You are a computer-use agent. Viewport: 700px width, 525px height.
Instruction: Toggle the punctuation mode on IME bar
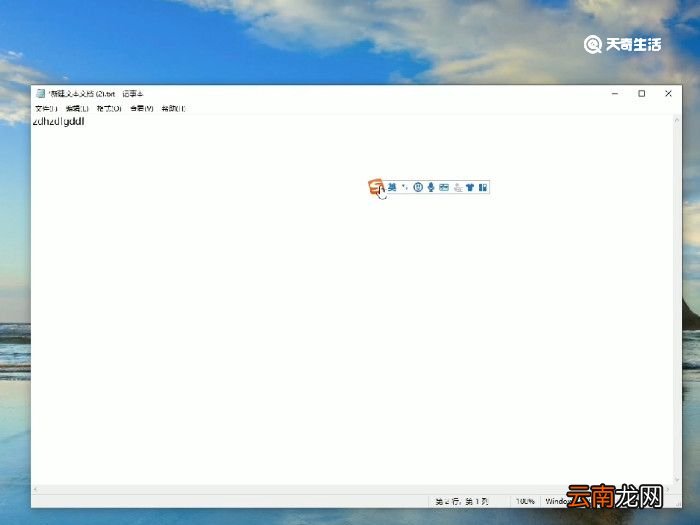[404, 187]
